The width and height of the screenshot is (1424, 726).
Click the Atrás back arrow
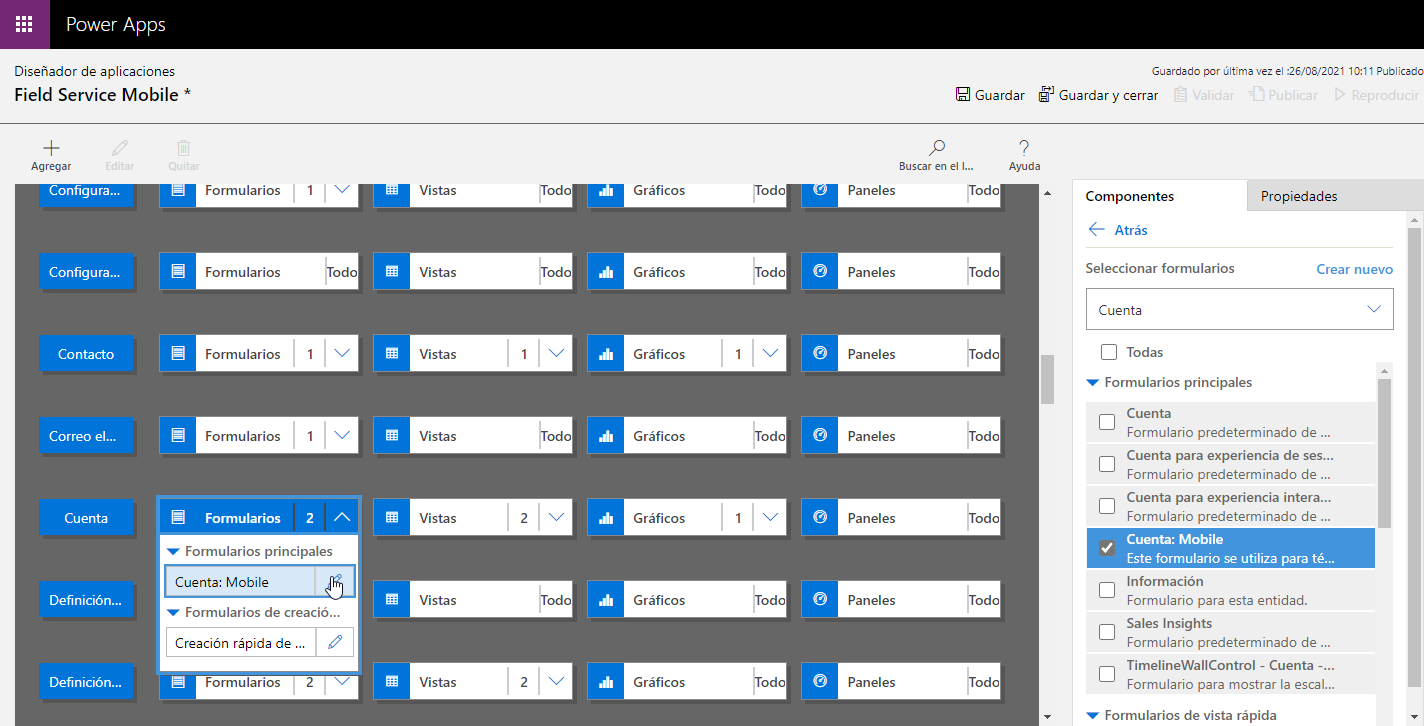[x=1097, y=229]
